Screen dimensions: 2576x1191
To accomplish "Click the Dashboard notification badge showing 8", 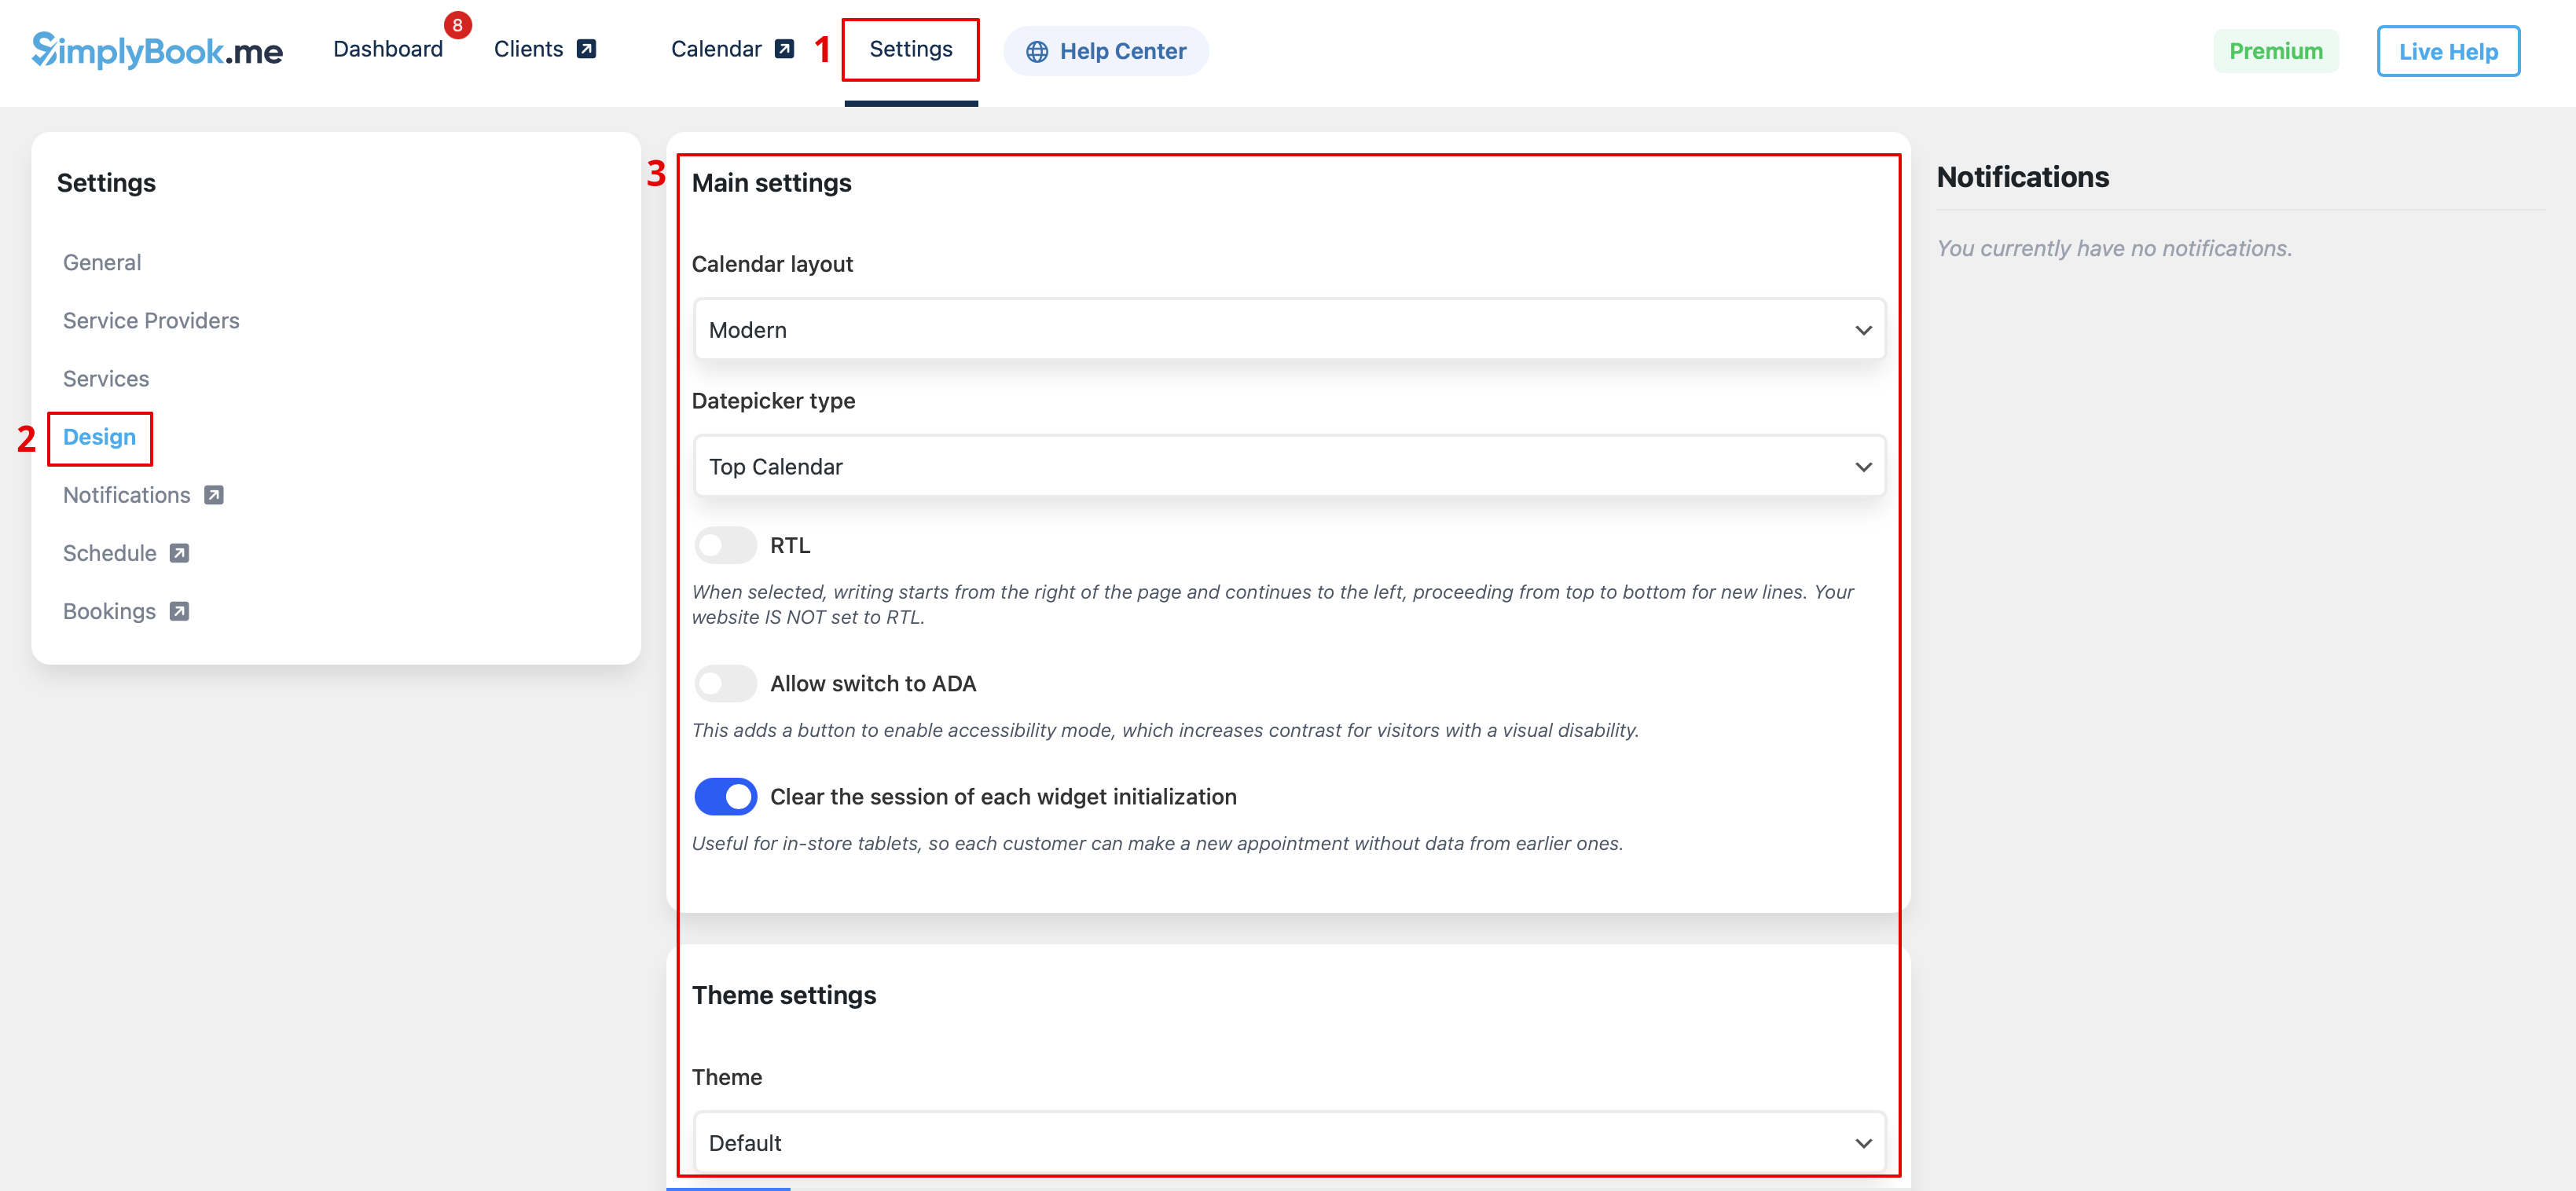I will pyautogui.click(x=457, y=25).
